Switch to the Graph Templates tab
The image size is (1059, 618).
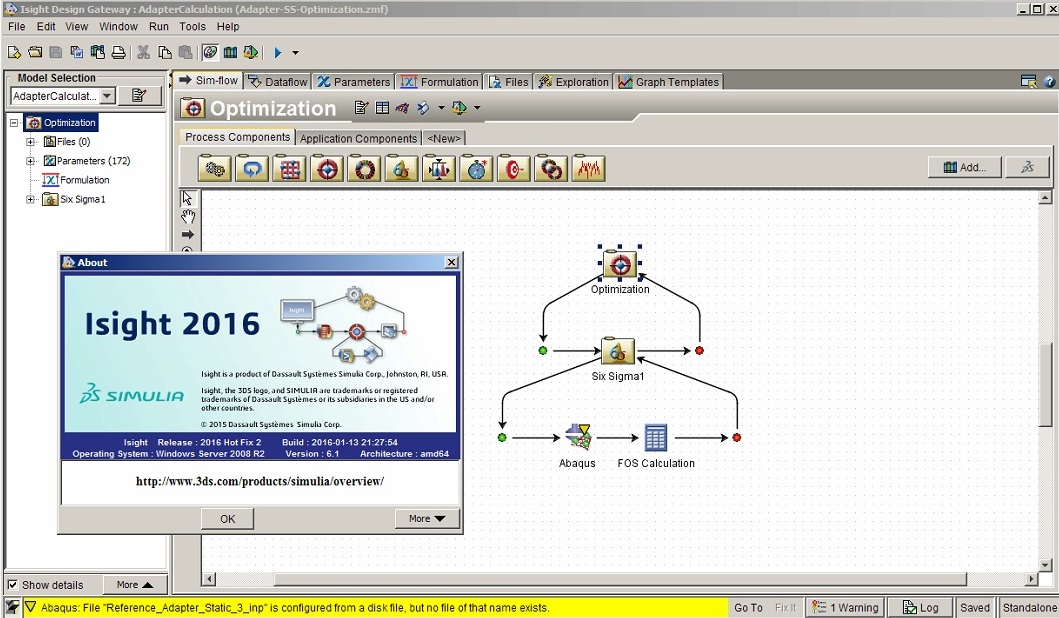click(x=669, y=82)
